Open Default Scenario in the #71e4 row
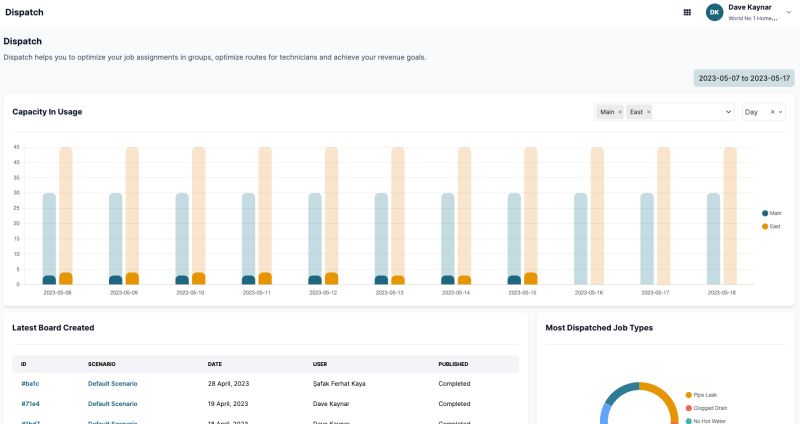This screenshot has width=800, height=424. click(x=112, y=404)
